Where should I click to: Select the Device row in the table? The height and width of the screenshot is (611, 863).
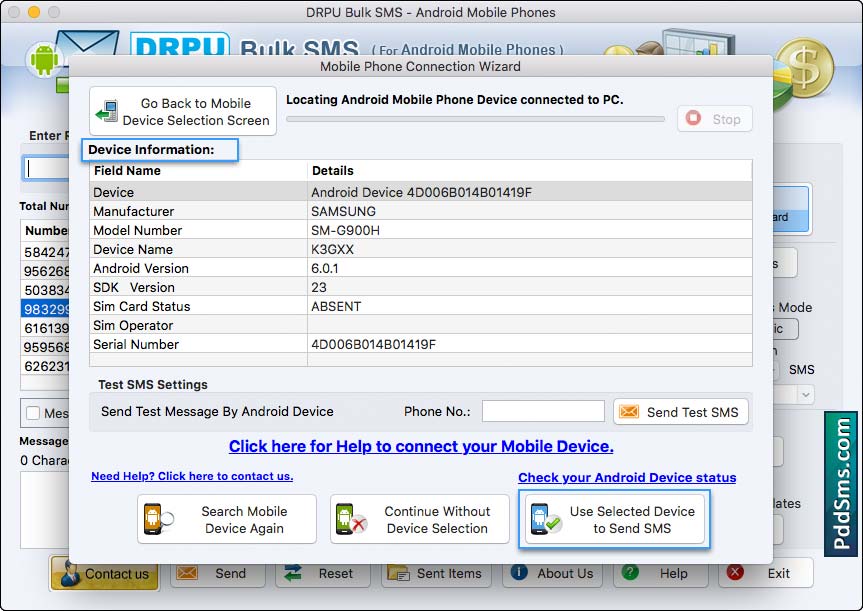click(x=421, y=192)
